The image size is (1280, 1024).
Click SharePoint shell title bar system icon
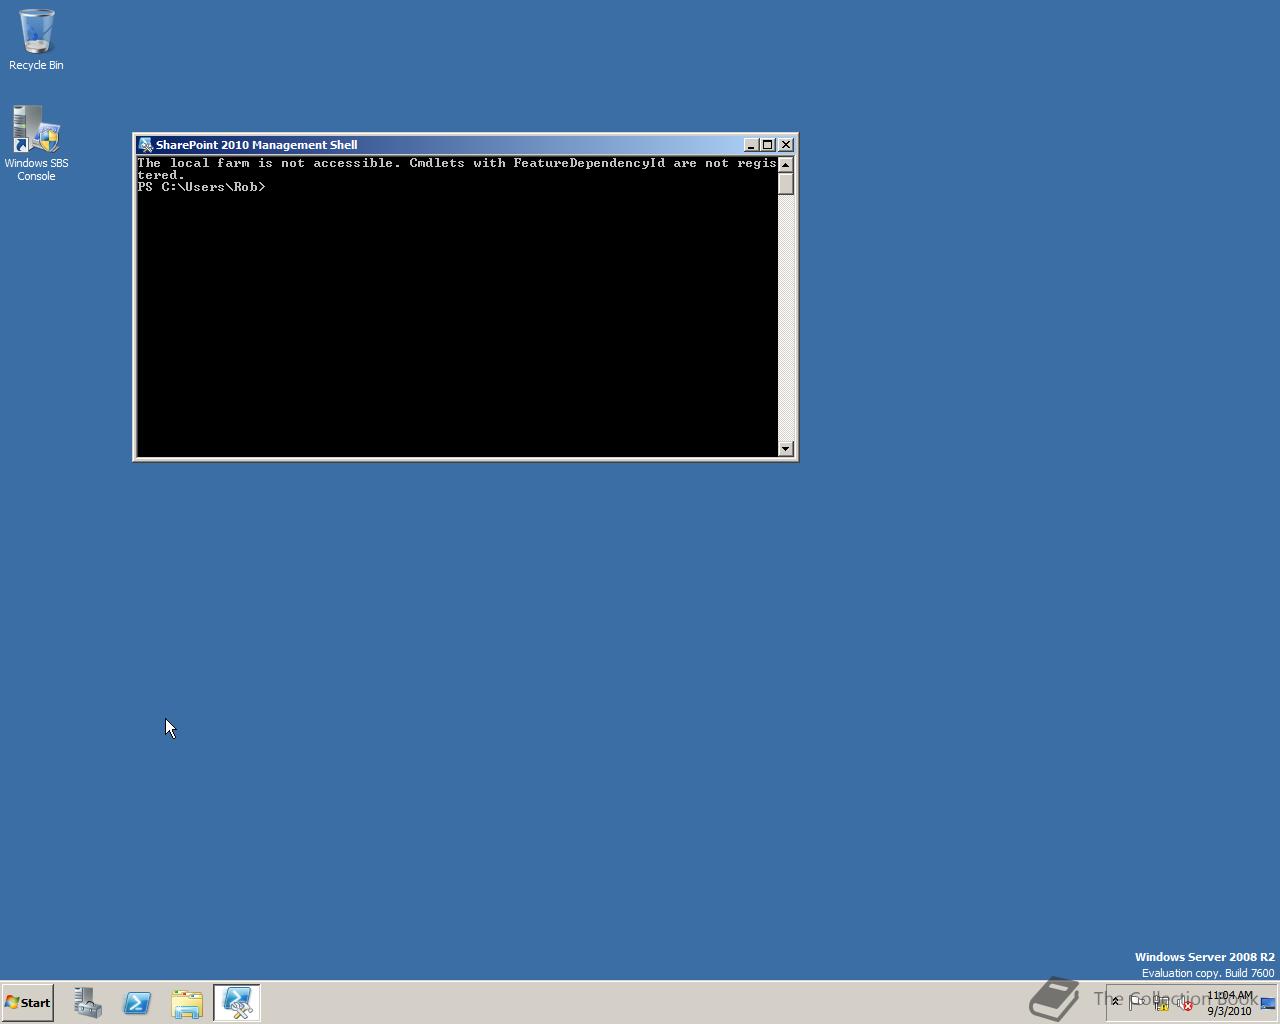[x=145, y=145]
